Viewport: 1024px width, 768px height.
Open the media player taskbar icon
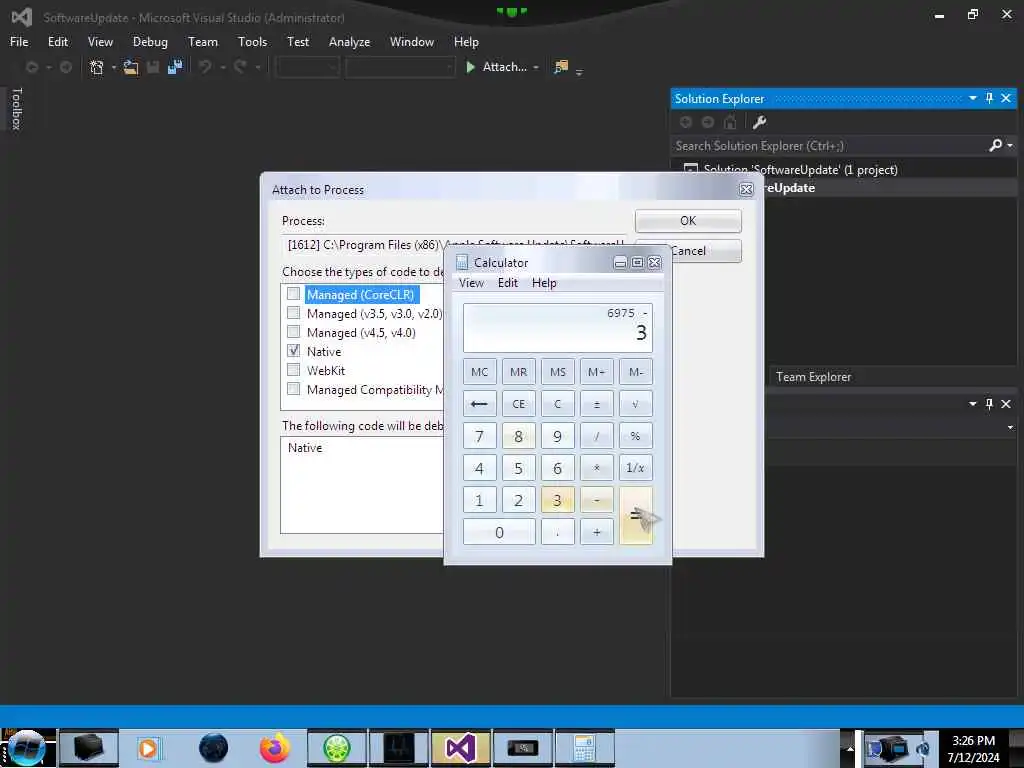click(x=148, y=748)
